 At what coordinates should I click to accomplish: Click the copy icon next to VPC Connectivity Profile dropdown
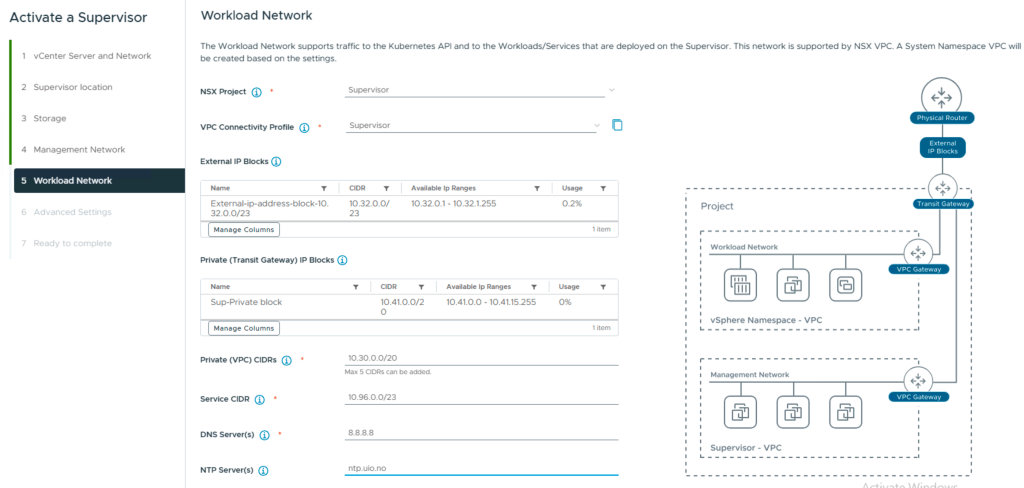coord(617,125)
